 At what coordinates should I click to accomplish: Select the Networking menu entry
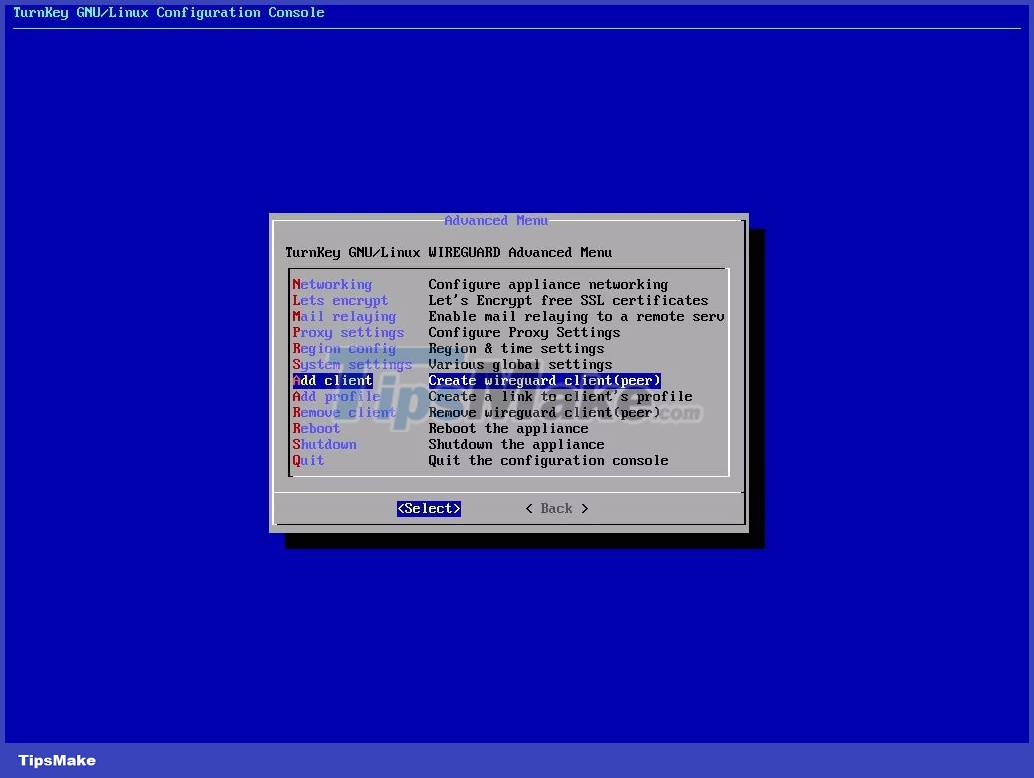pyautogui.click(x=331, y=284)
